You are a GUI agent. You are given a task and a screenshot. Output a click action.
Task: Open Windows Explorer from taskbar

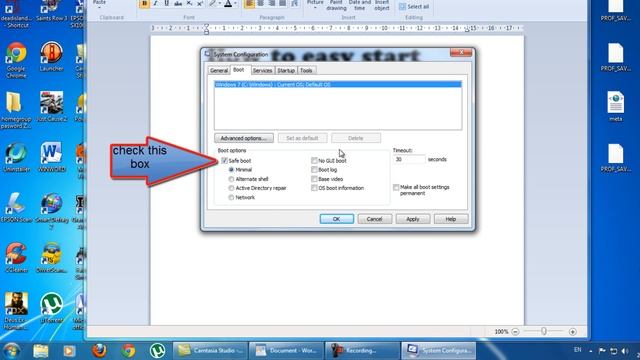pos(41,351)
